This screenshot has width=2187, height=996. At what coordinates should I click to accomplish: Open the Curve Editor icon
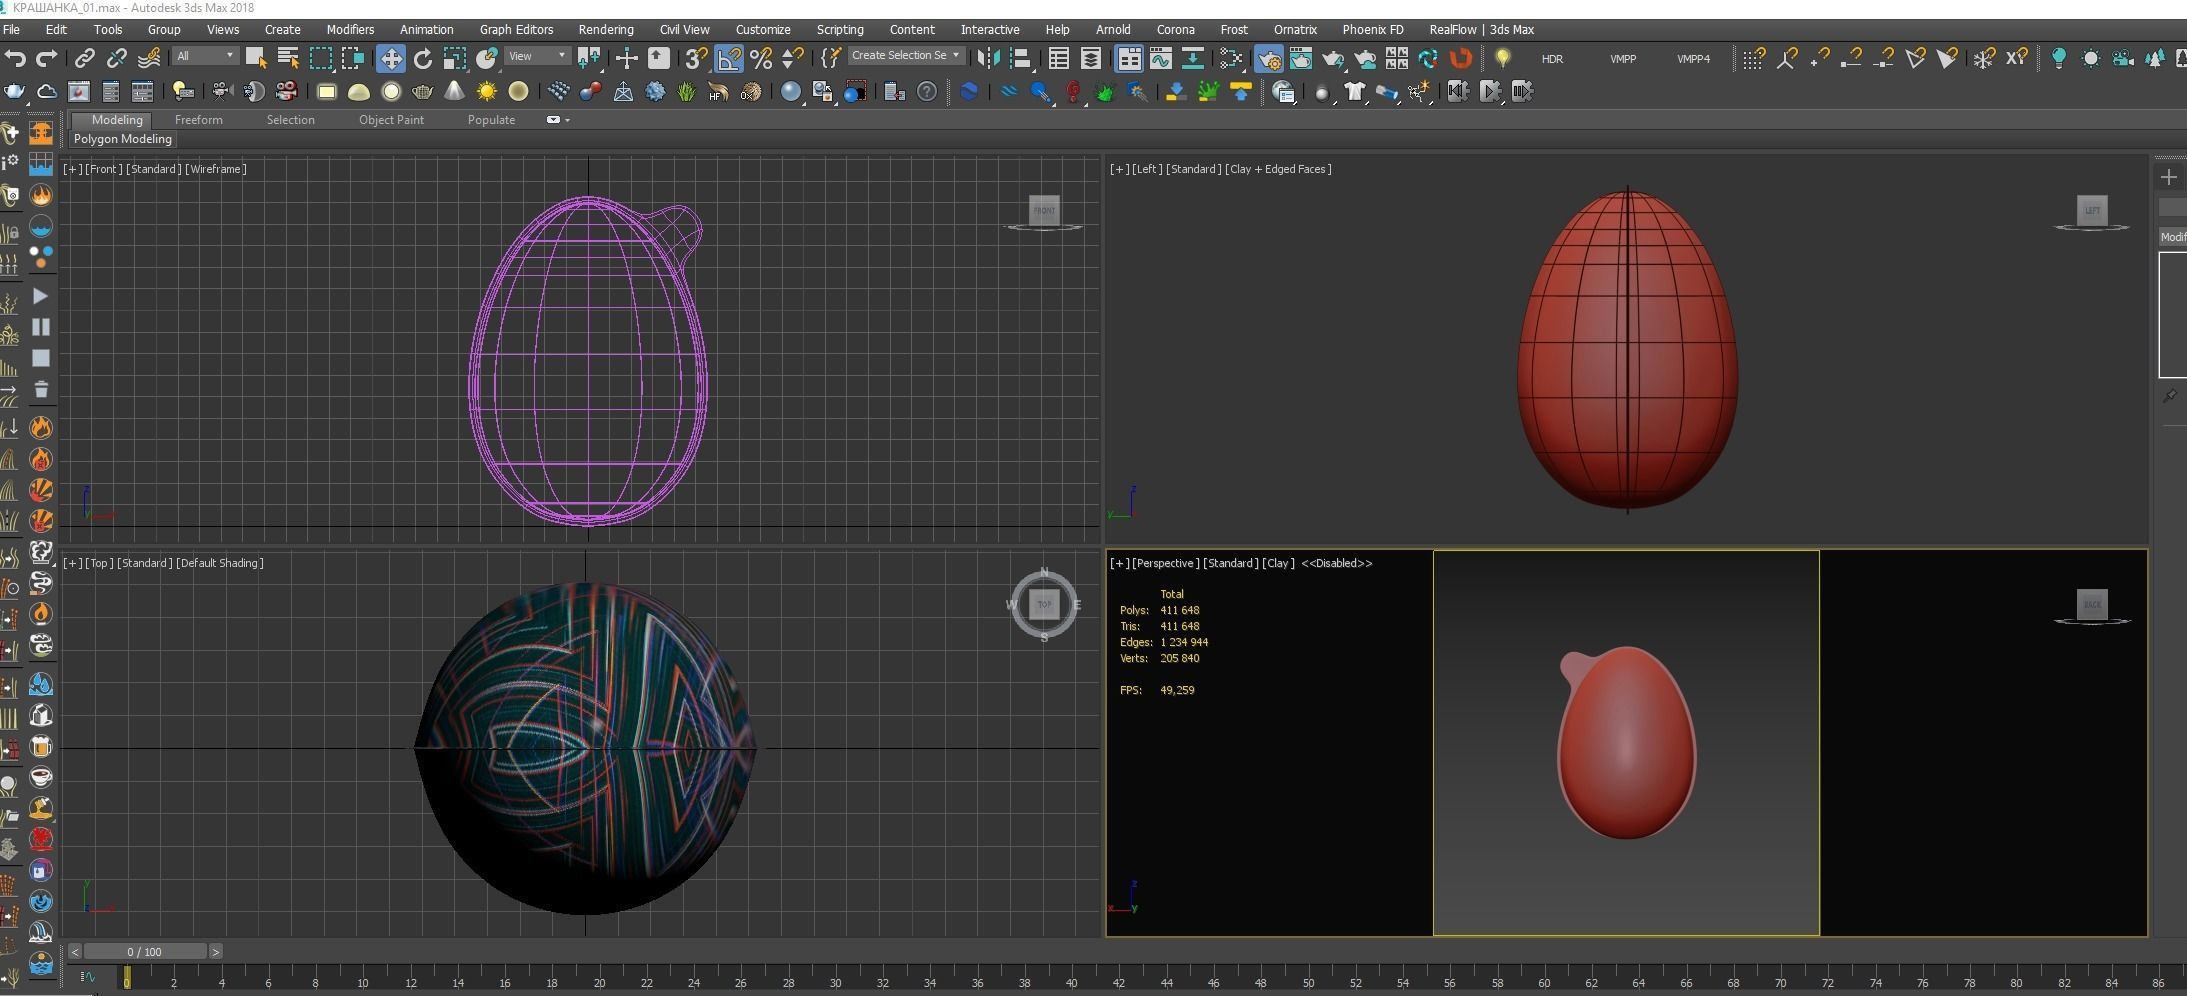tap(1161, 58)
